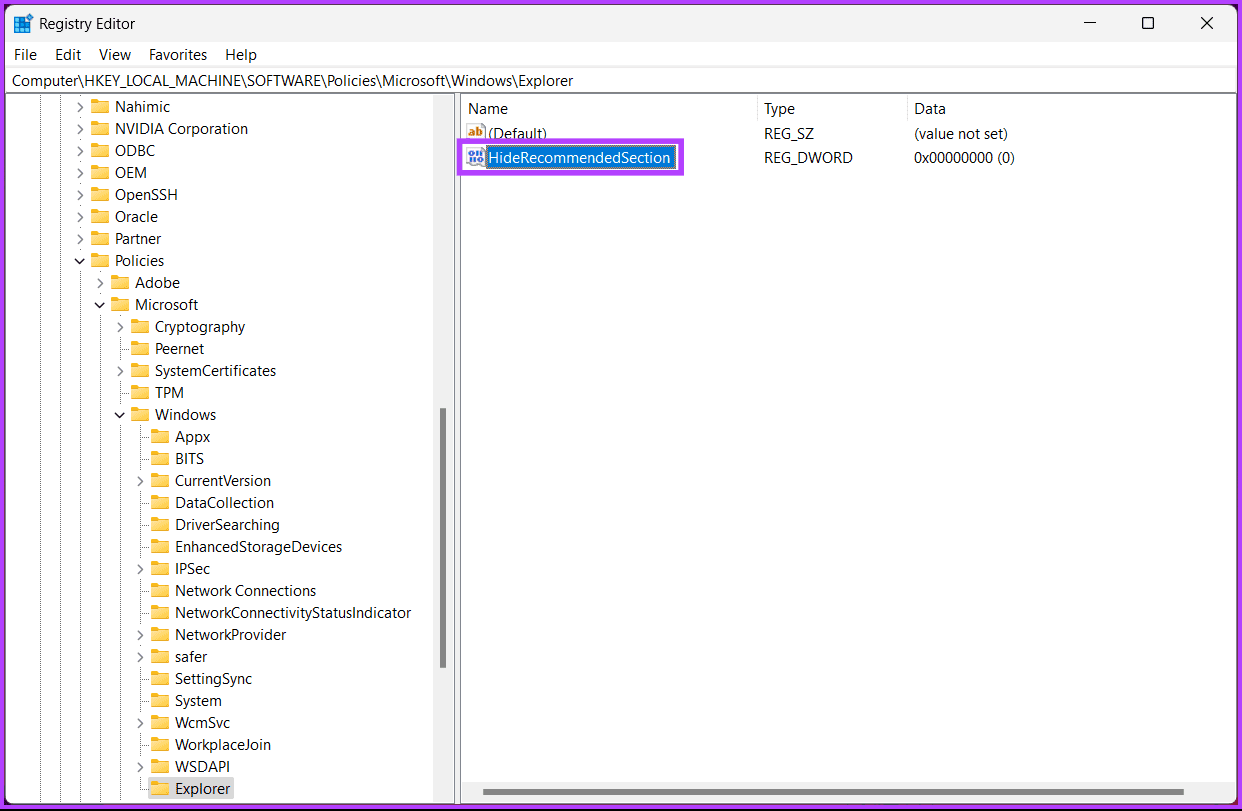The height and width of the screenshot is (811, 1242).
Task: Select the HideRecommendedSection value name
Action: pyautogui.click(x=579, y=157)
